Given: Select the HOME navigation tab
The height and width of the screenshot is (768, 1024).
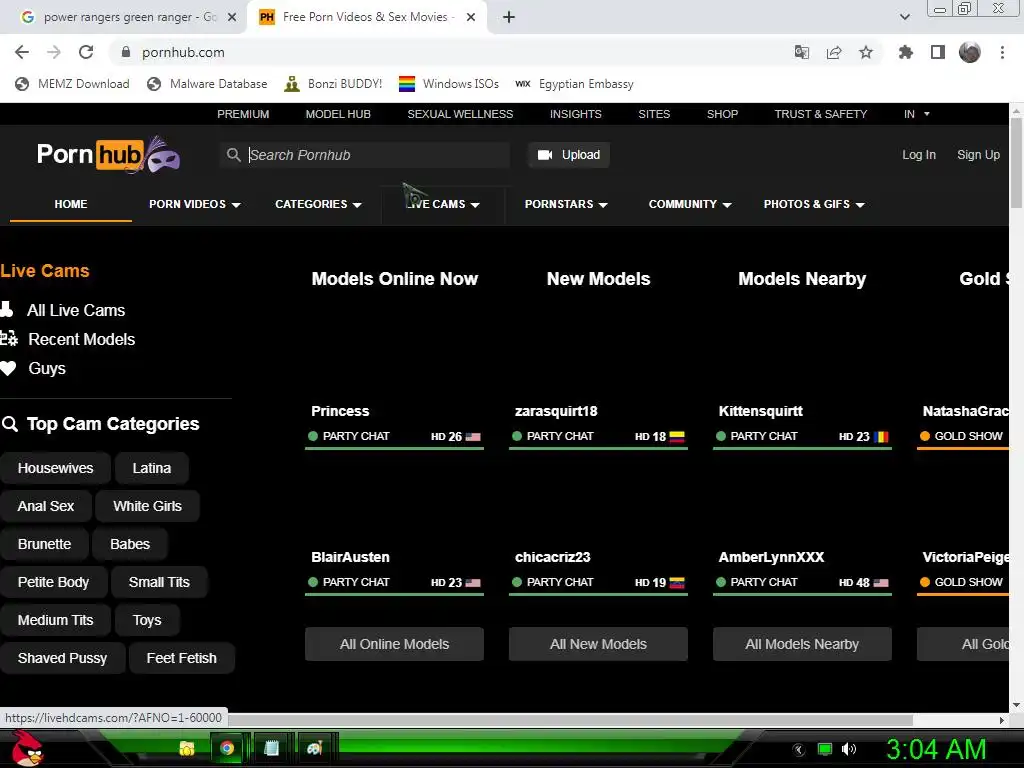Looking at the screenshot, I should coord(71,204).
